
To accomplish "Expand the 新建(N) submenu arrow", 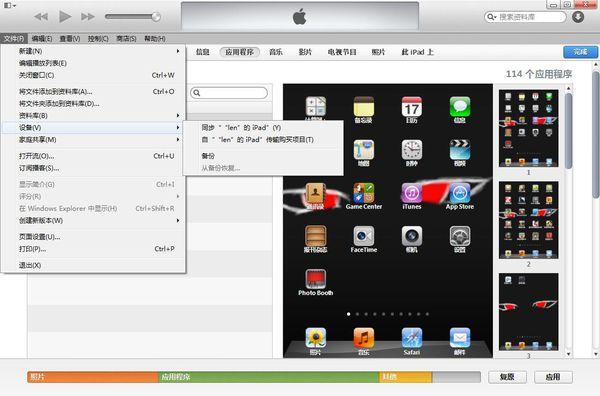I will (178, 51).
